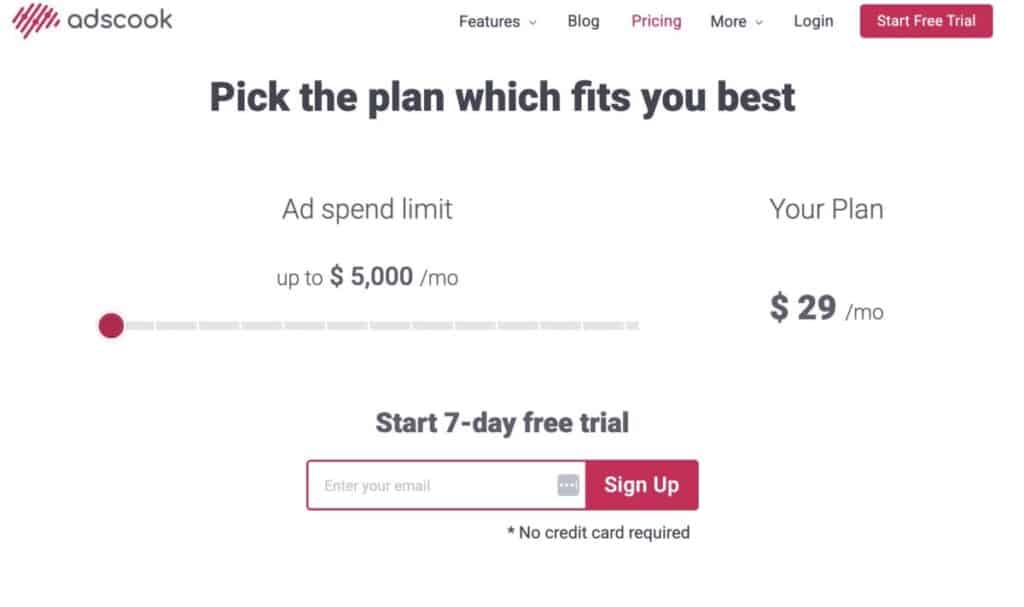The image size is (1024, 607).
Task: Click the up to $5,000 ad spend text
Action: click(366, 277)
